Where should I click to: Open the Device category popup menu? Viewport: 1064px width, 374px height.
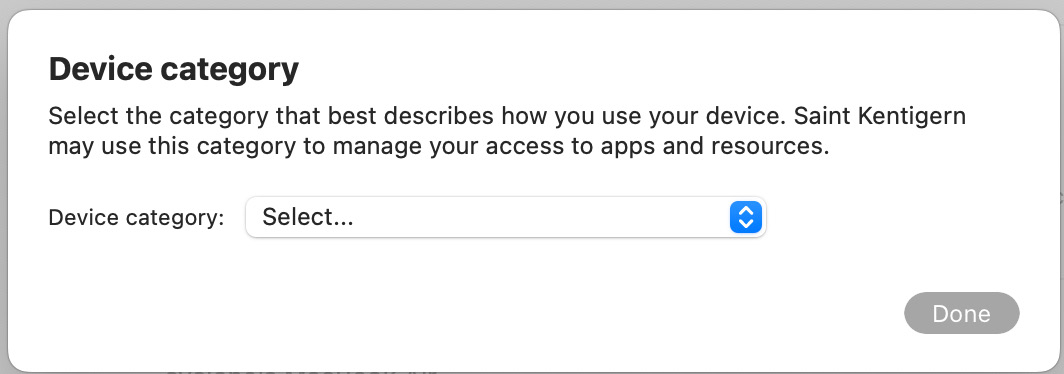tap(506, 217)
